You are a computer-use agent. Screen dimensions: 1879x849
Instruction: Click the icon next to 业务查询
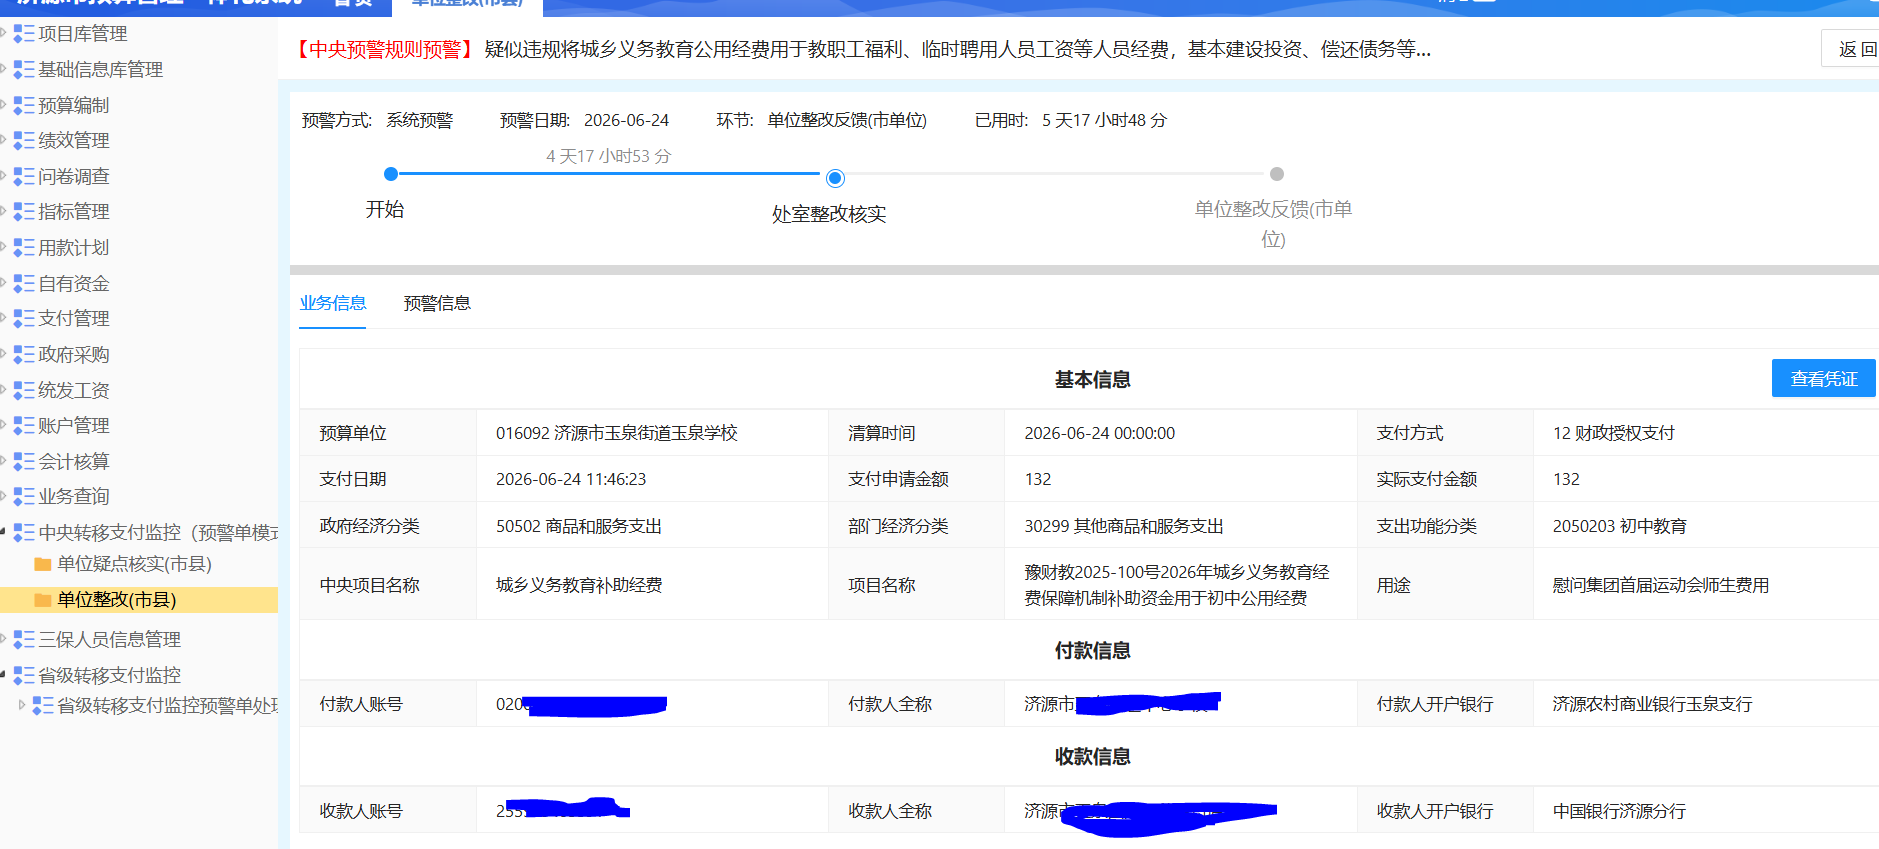(x=24, y=497)
